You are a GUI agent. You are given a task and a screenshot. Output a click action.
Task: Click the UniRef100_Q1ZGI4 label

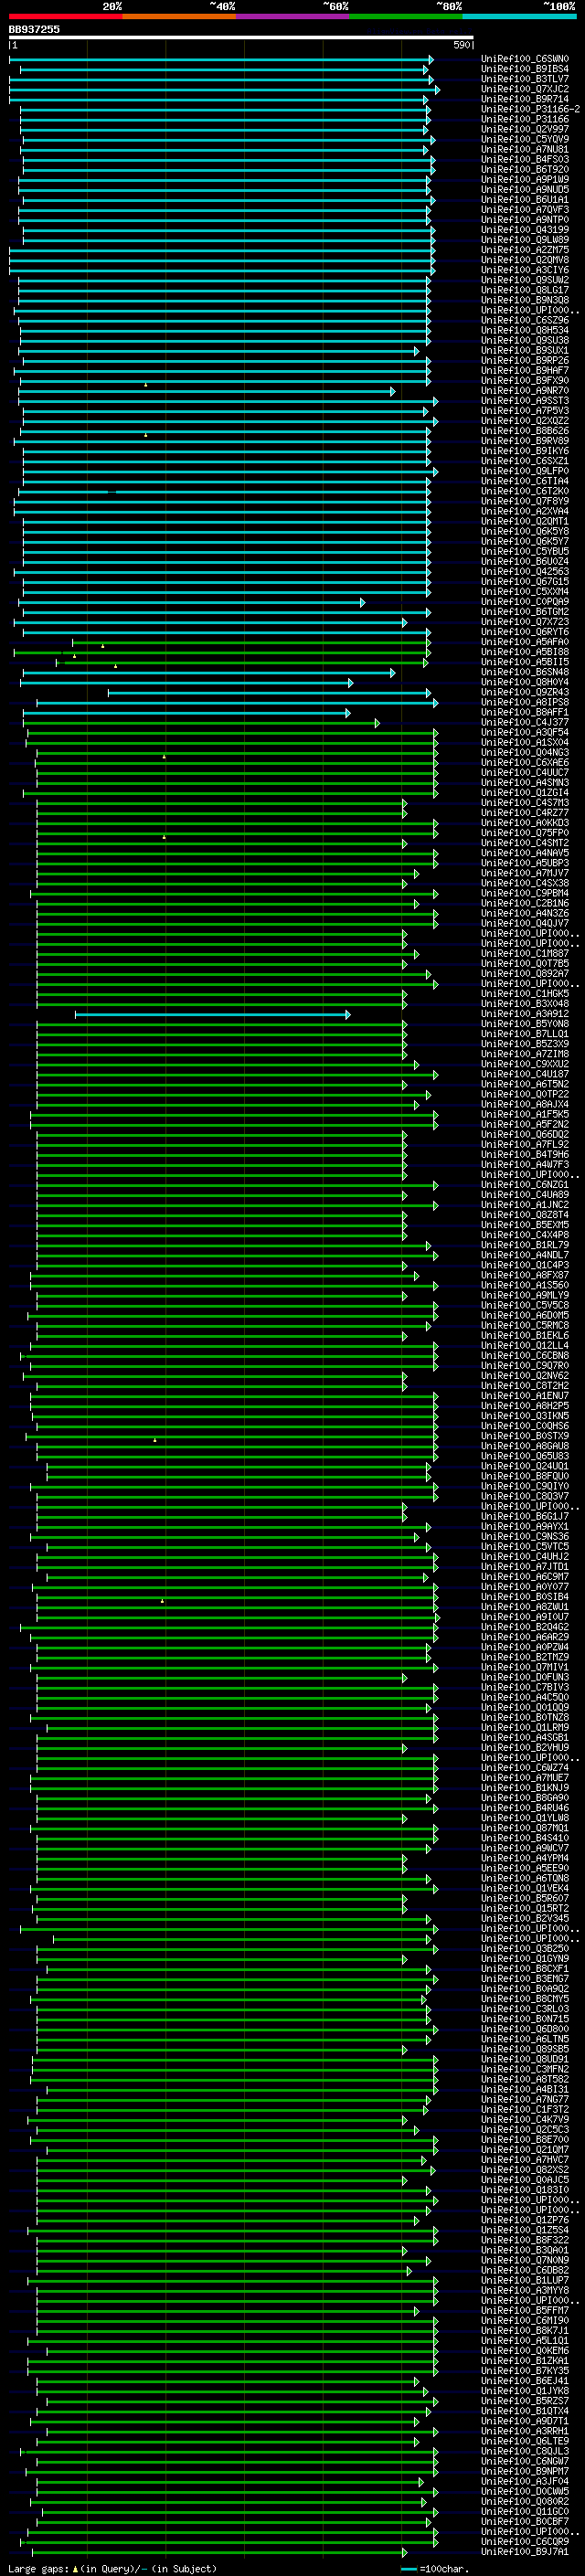click(x=525, y=793)
